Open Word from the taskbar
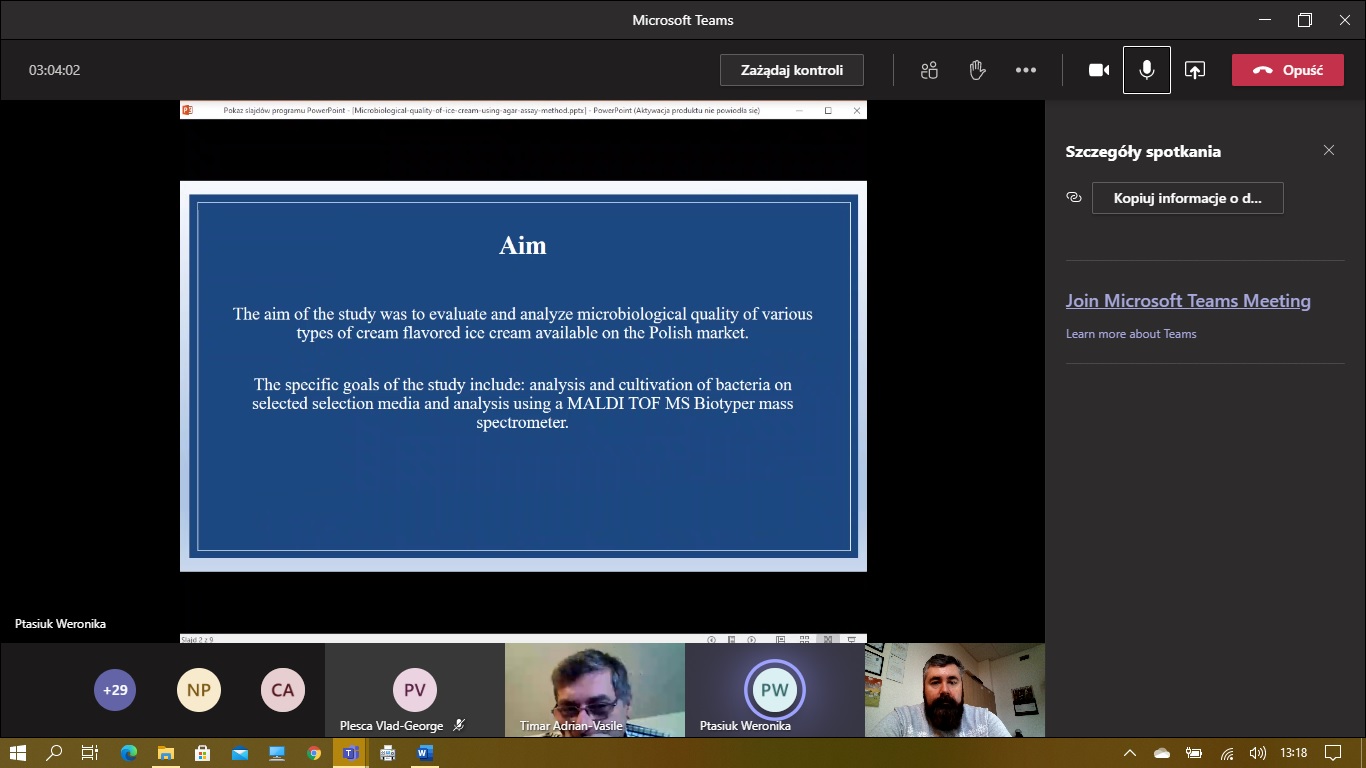Viewport: 1366px width, 768px height. click(424, 753)
